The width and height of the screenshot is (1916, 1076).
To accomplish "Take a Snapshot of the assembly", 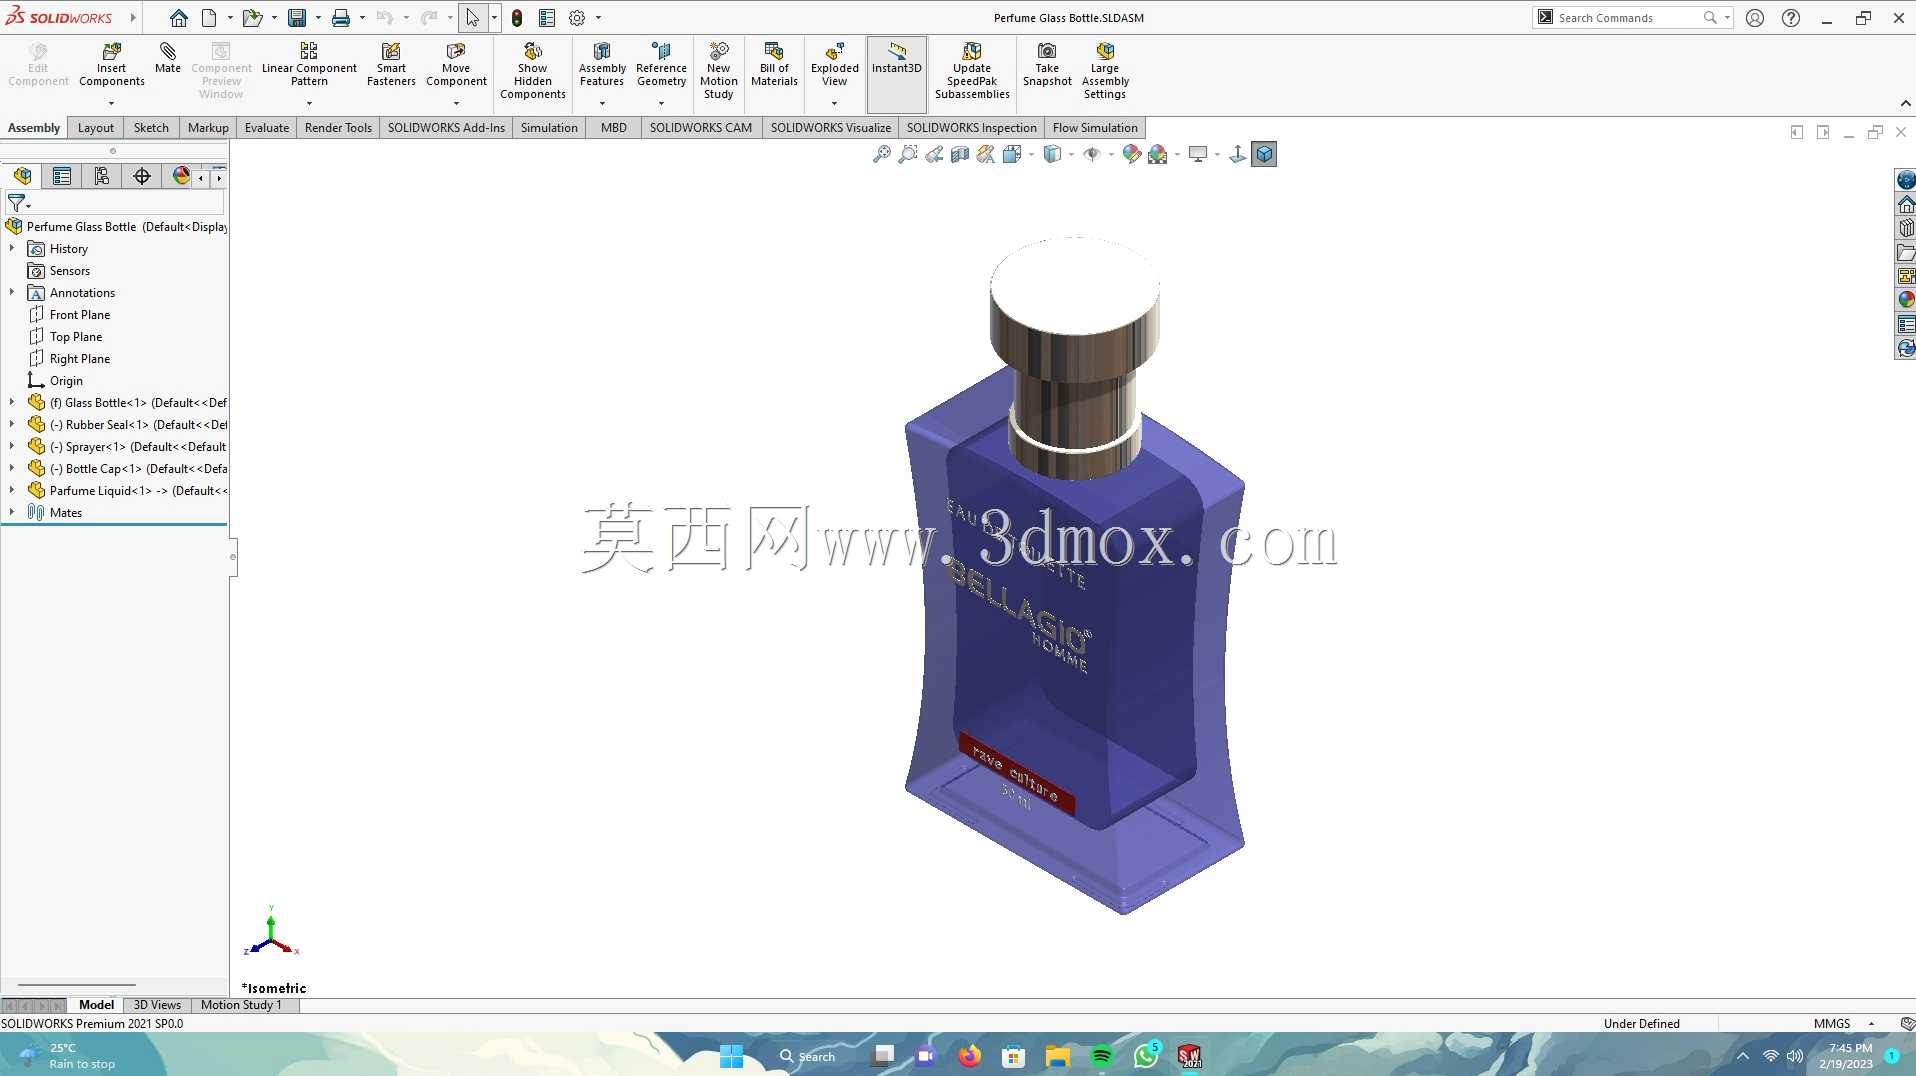I will [1047, 65].
